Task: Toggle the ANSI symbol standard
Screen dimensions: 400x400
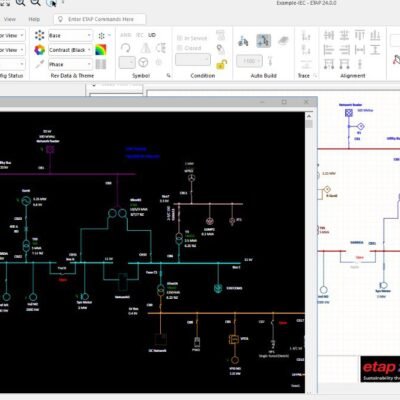Action: [x=126, y=35]
